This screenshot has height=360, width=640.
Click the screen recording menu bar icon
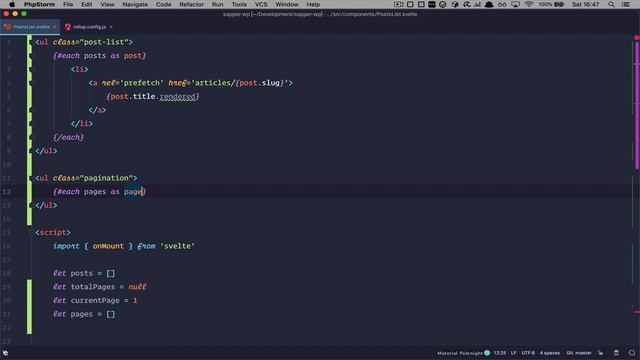399,4
